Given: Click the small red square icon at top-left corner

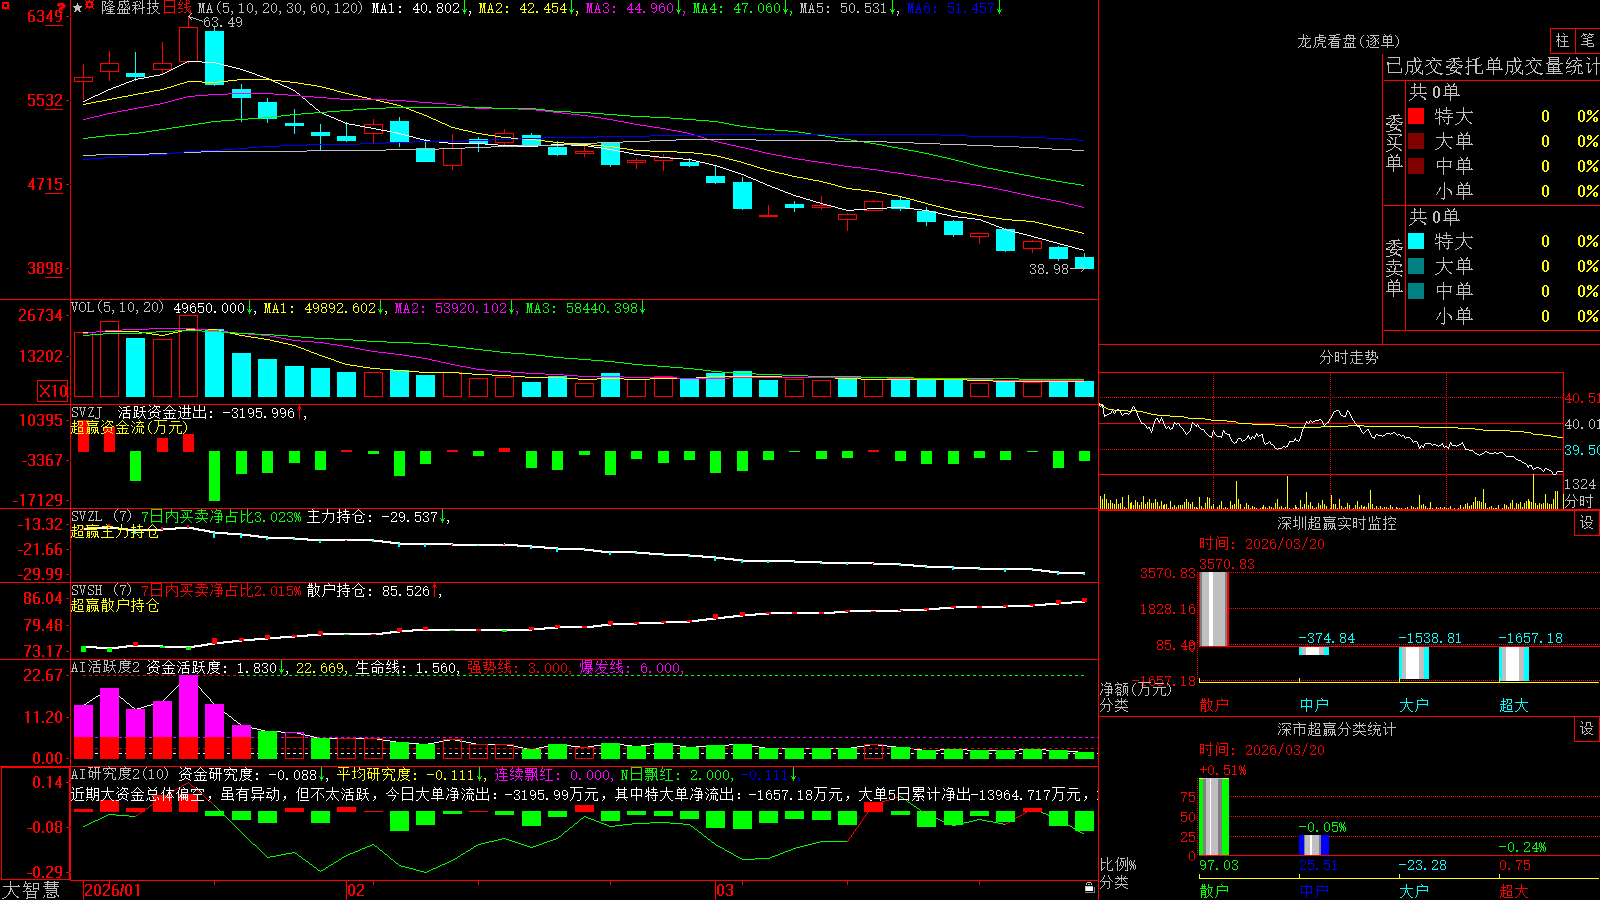Looking at the screenshot, I should (6, 6).
